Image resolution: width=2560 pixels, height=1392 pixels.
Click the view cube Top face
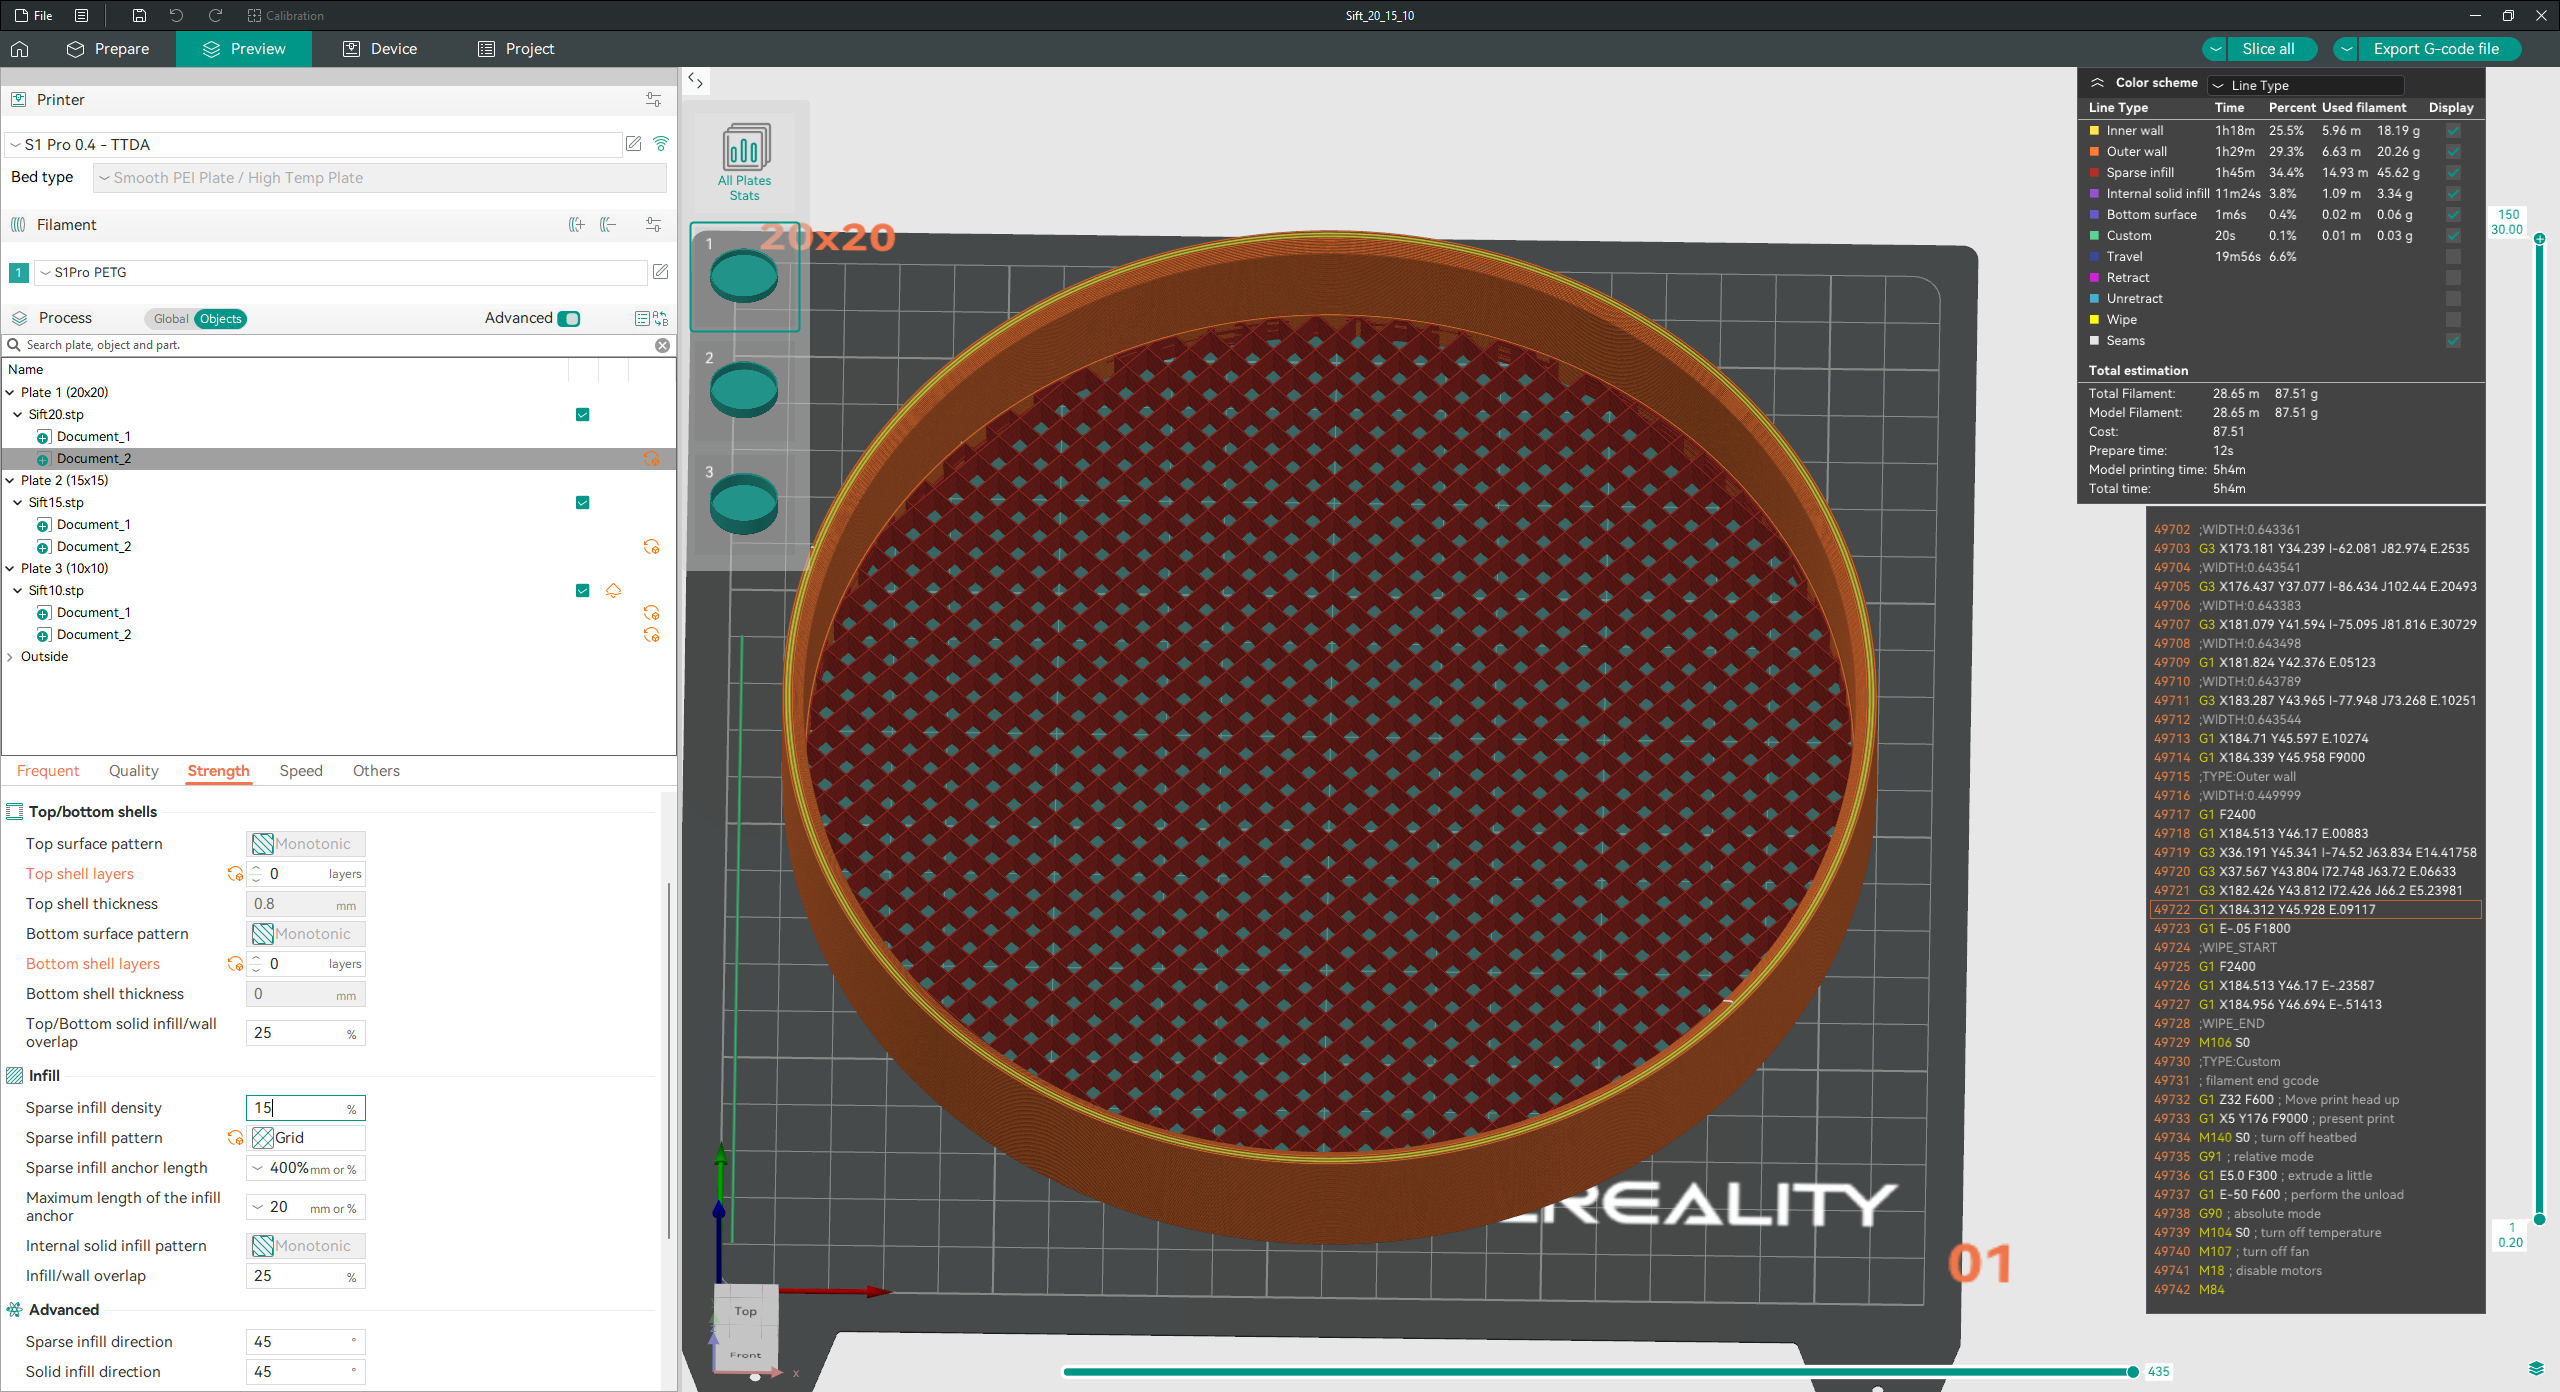(746, 1311)
